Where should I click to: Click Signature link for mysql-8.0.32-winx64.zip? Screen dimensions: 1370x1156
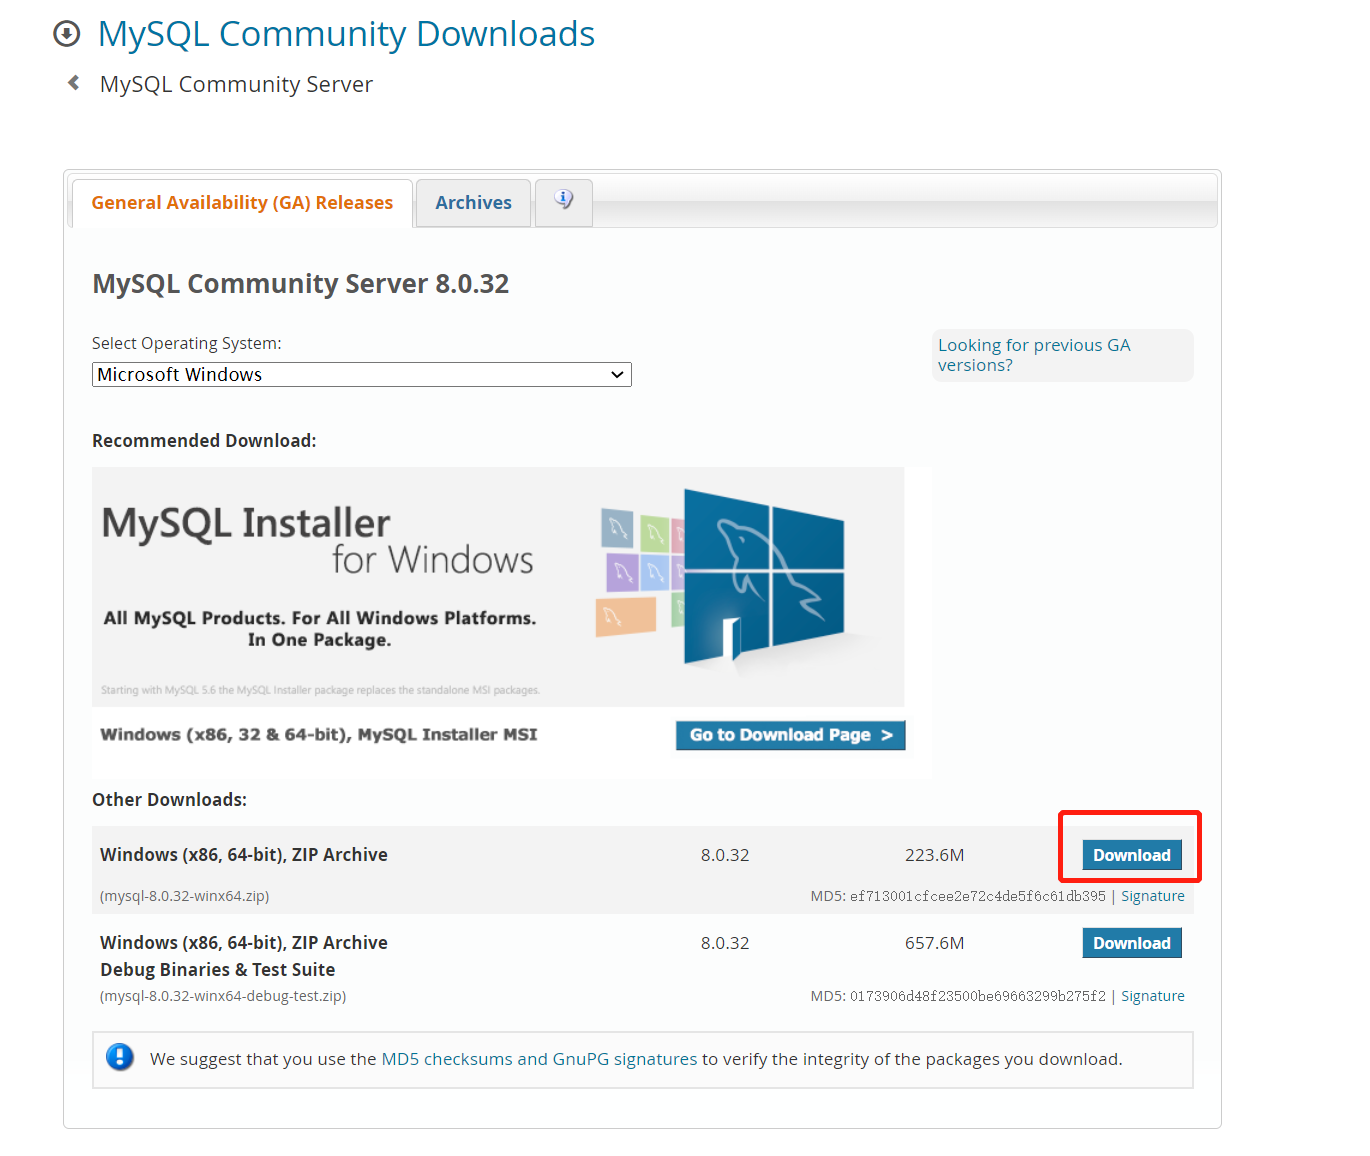point(1152,896)
